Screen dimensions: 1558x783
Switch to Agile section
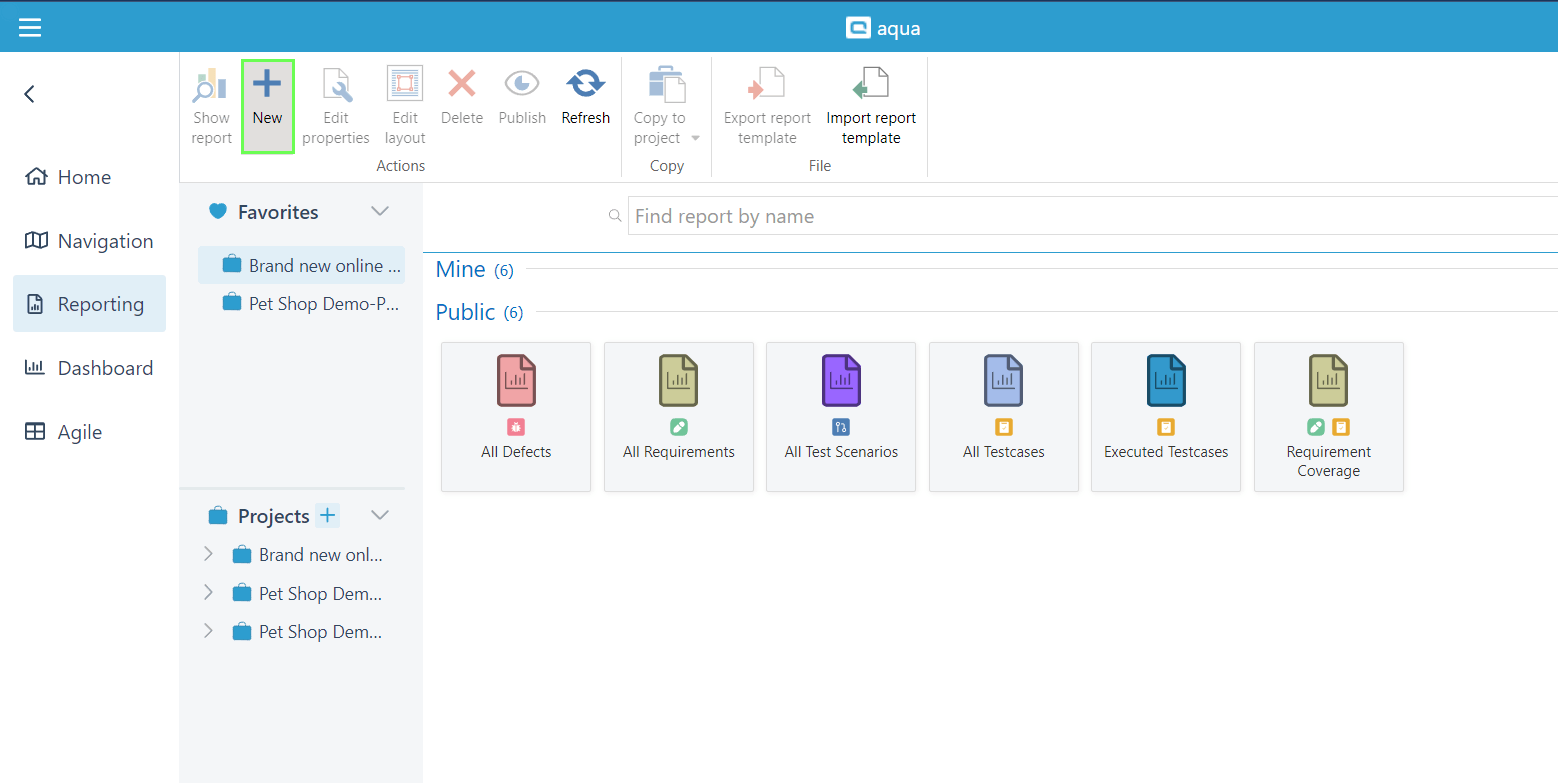[x=80, y=432]
